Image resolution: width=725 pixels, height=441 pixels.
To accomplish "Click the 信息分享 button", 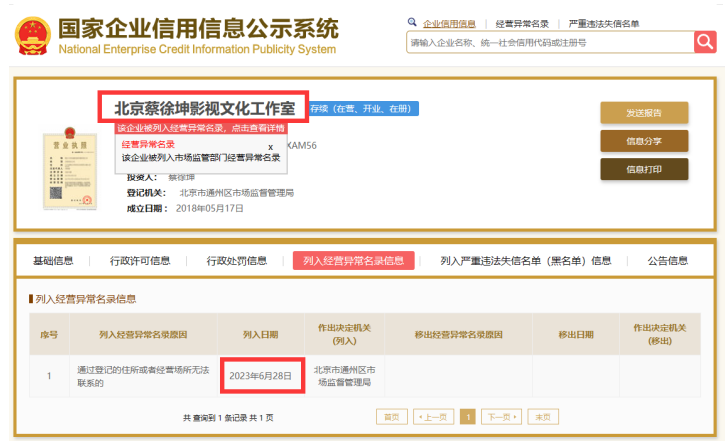I will (x=643, y=141).
